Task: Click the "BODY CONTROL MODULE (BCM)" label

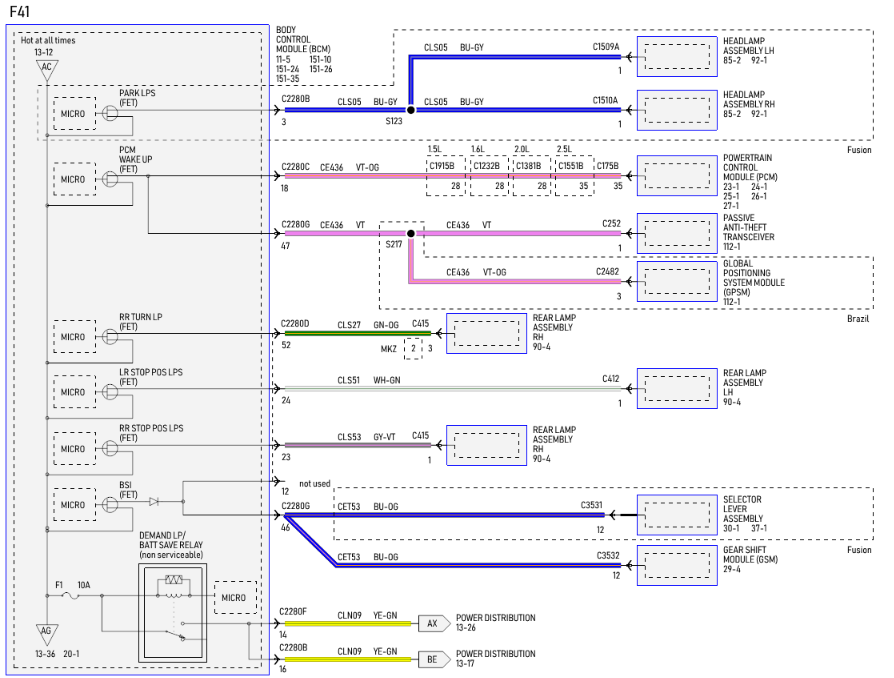Action: (303, 39)
